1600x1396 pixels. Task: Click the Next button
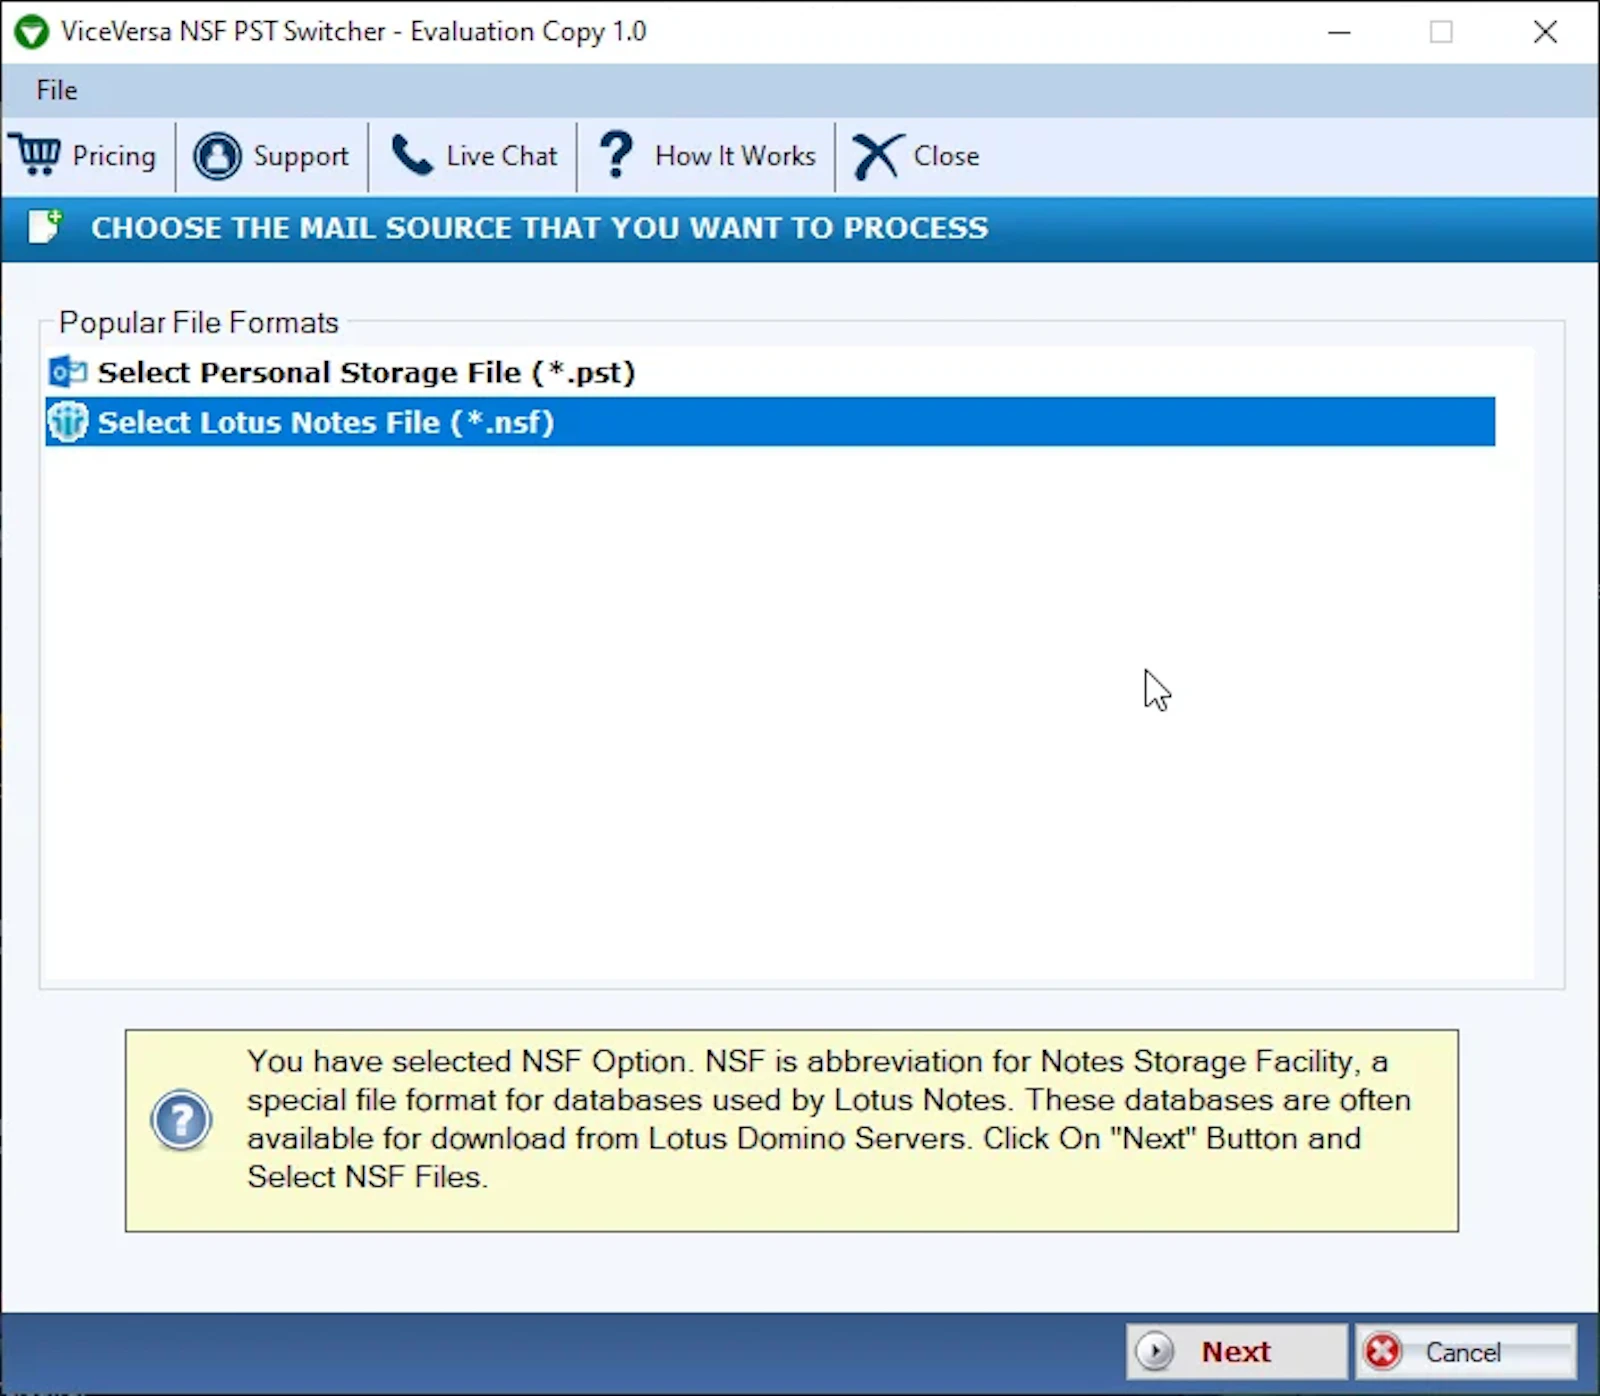1237,1352
